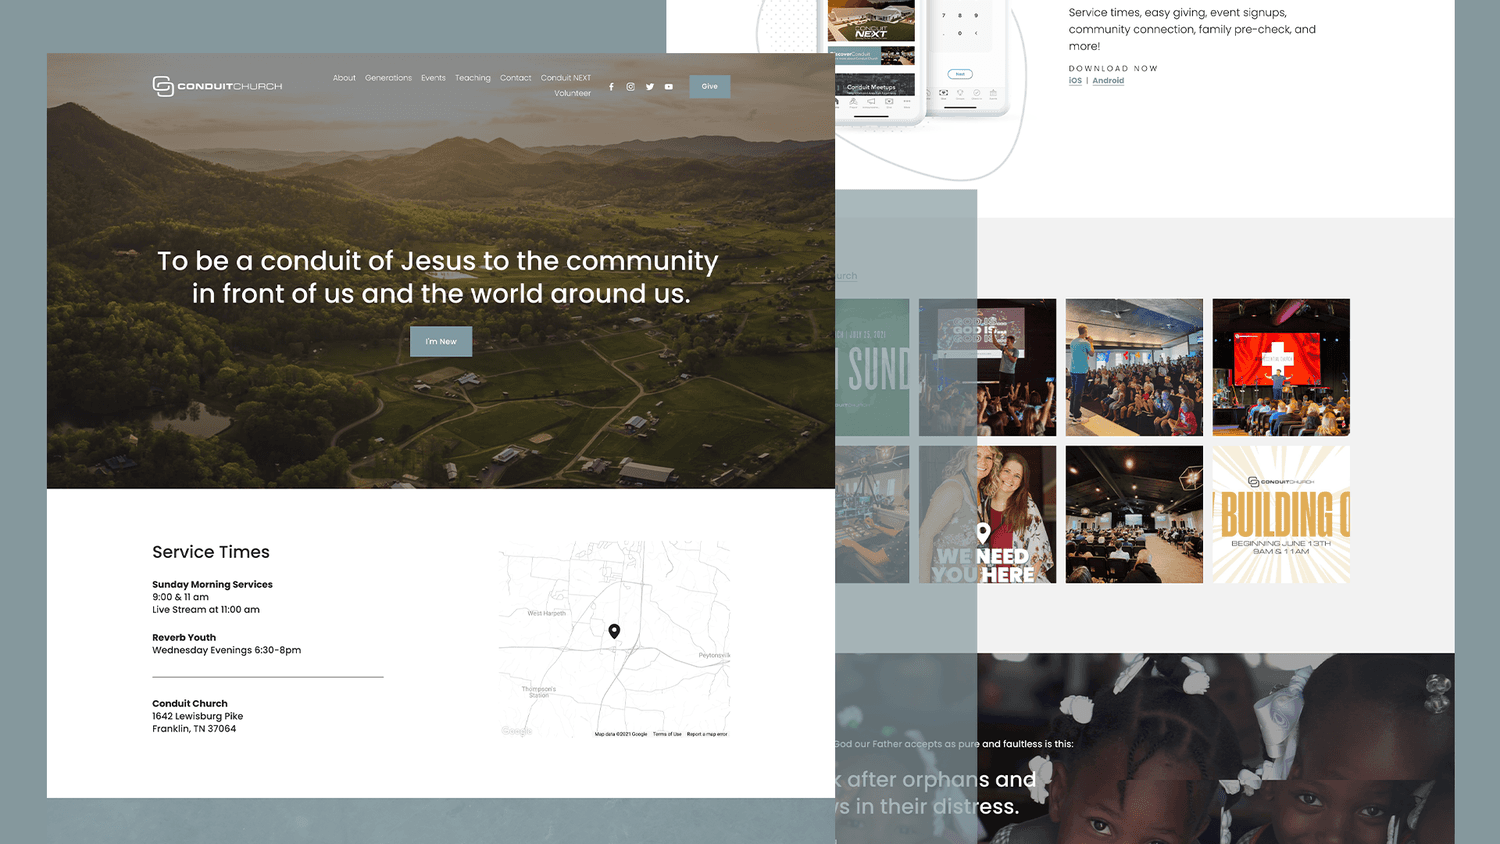The image size is (1500, 844).
Task: Click the Reverb Youth text
Action: coord(184,637)
